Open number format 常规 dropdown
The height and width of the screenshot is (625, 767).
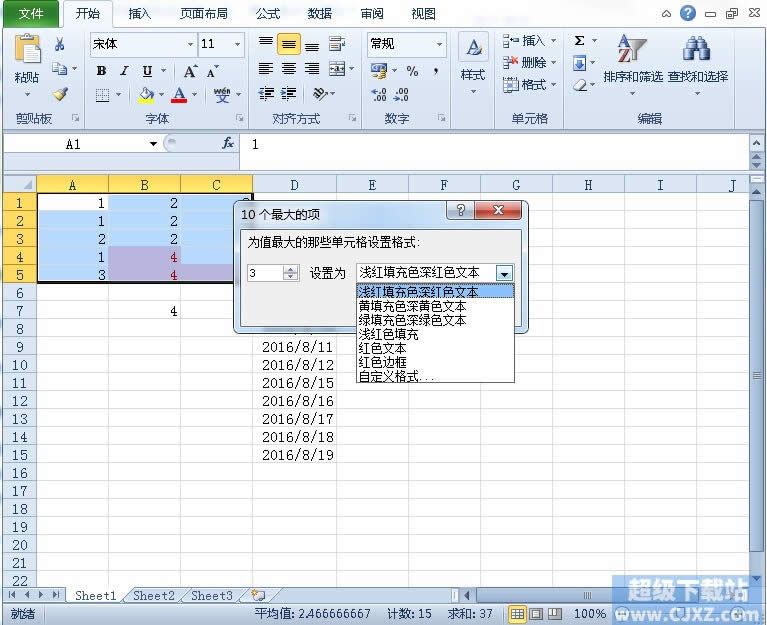[x=439, y=45]
